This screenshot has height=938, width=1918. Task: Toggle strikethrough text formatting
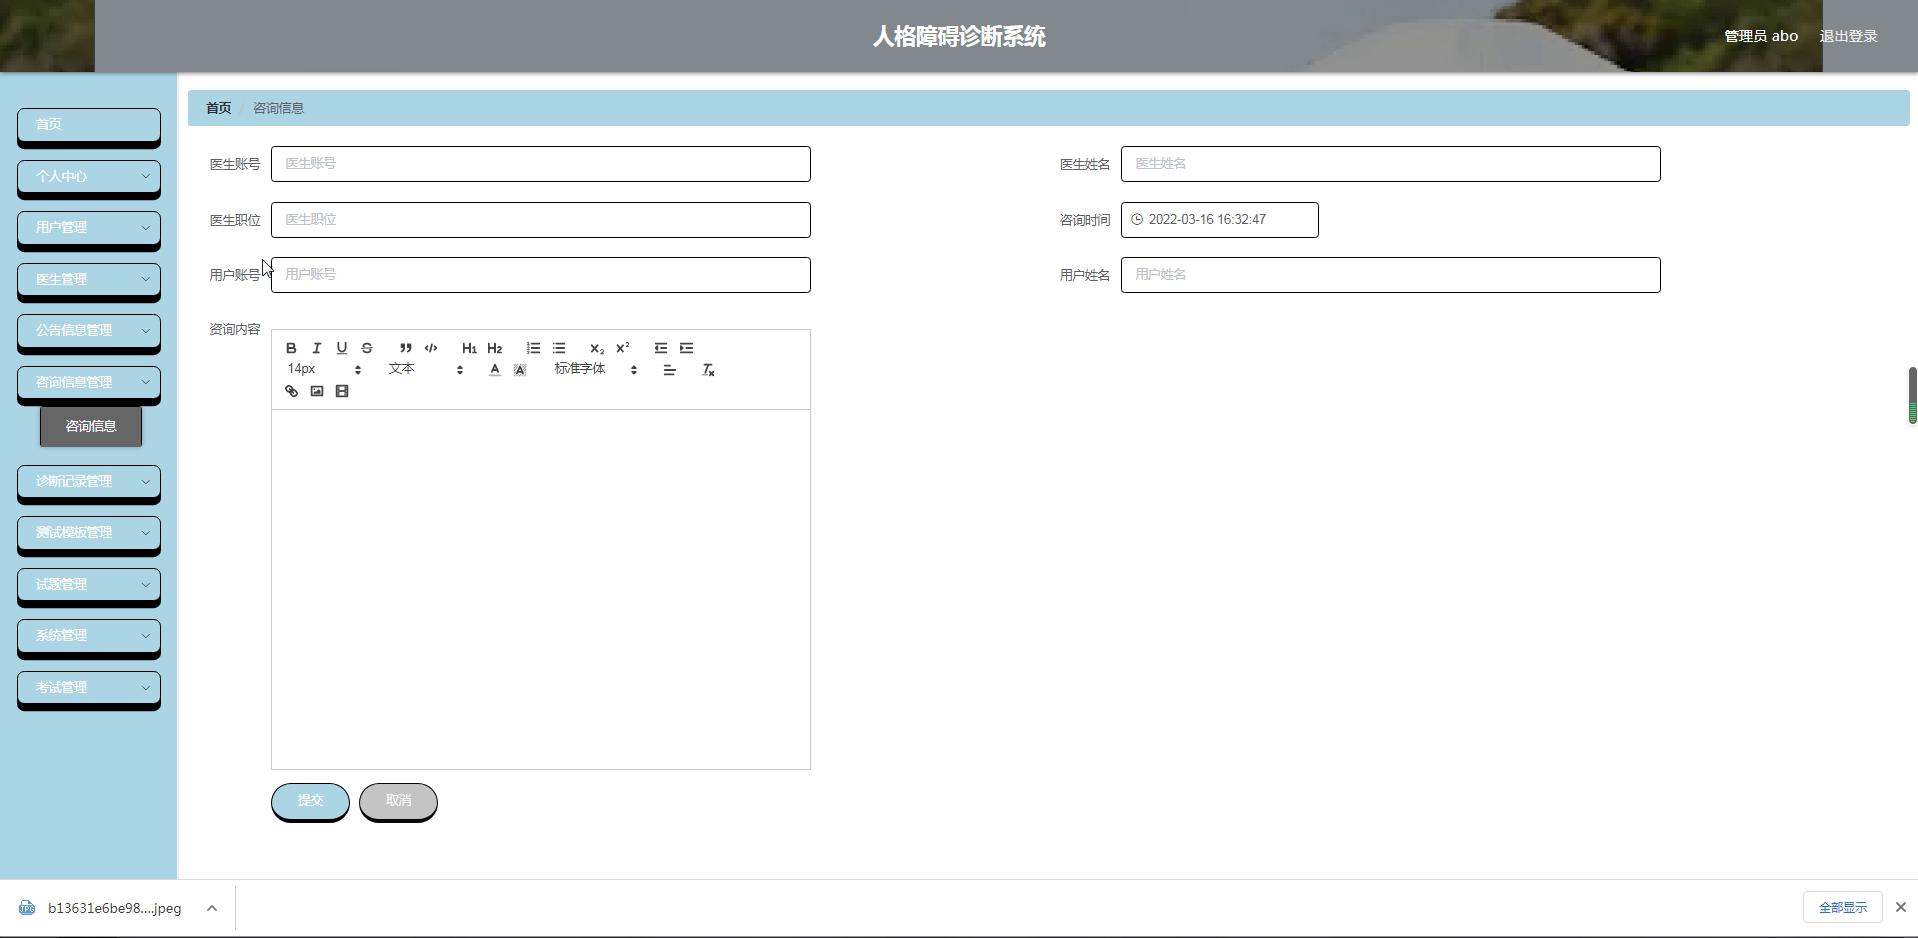[x=367, y=348]
